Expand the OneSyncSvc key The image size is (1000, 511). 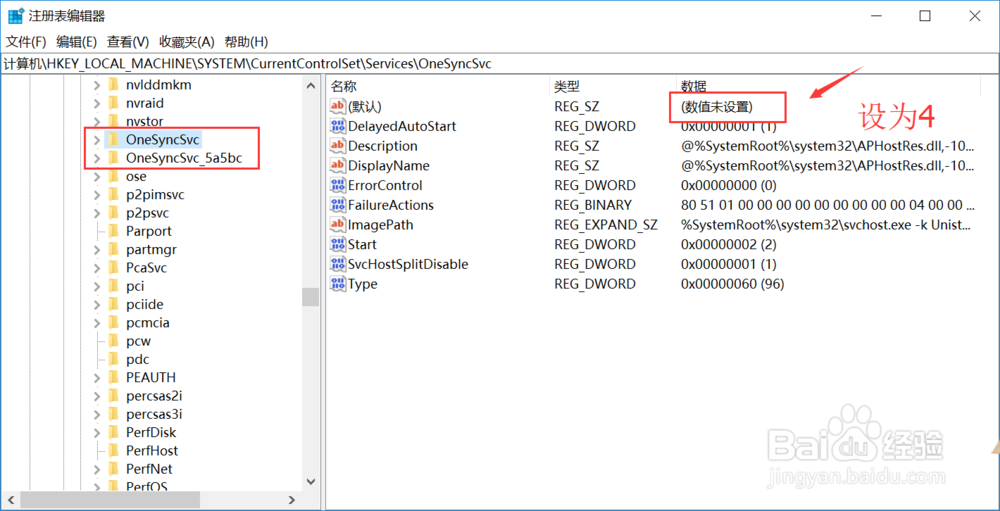pos(96,140)
